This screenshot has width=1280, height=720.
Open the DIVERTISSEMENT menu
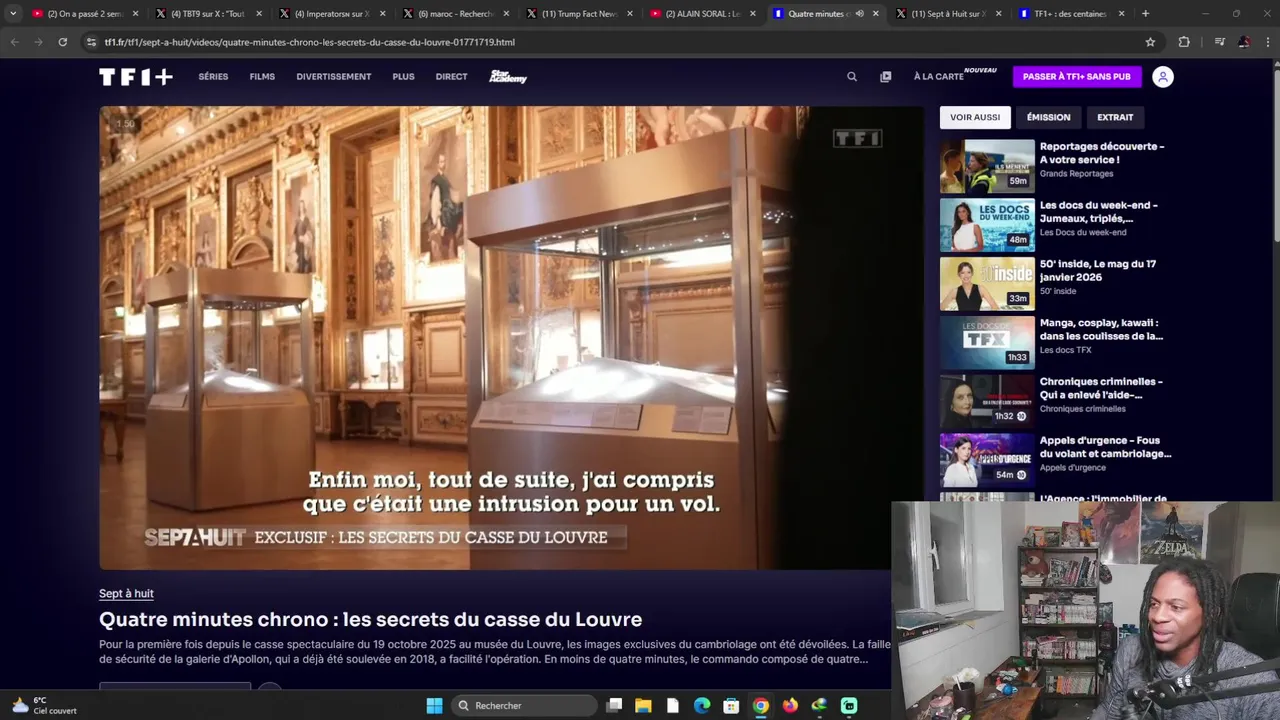333,77
